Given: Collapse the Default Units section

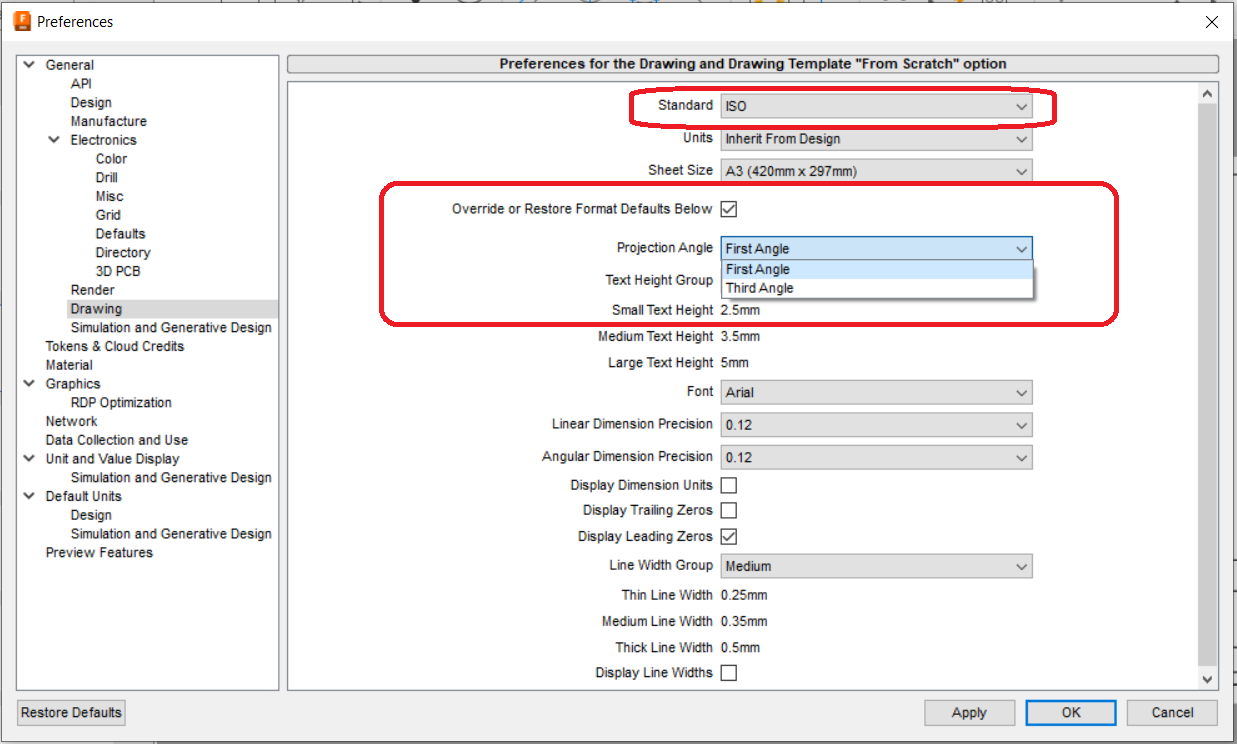Looking at the screenshot, I should (29, 496).
